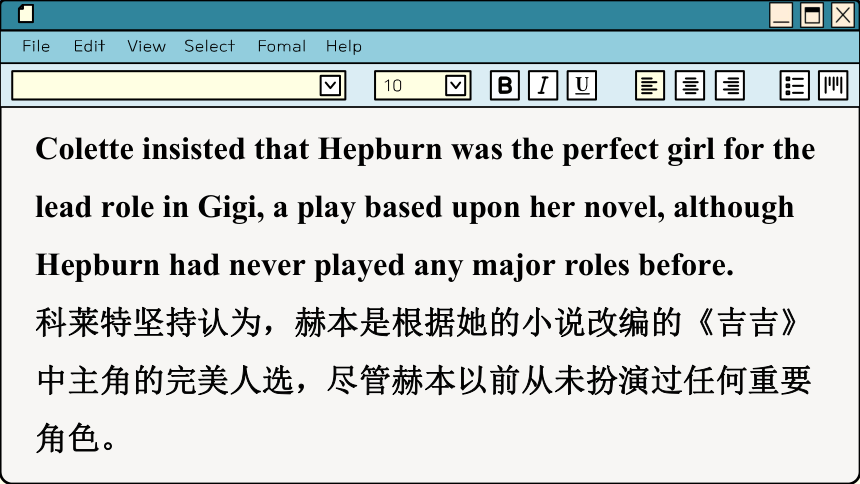The image size is (860, 484).
Task: Minimize the editor window
Action: (x=781, y=15)
